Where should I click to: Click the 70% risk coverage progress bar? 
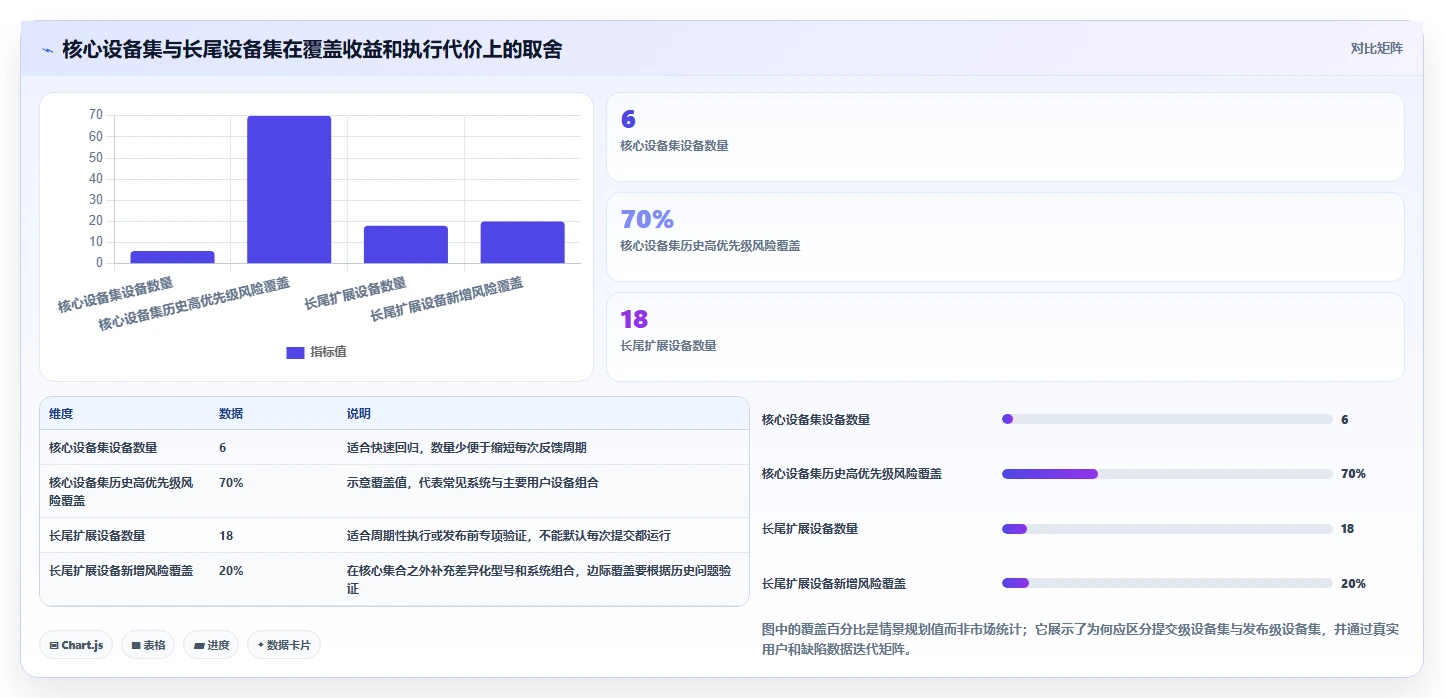point(1167,473)
